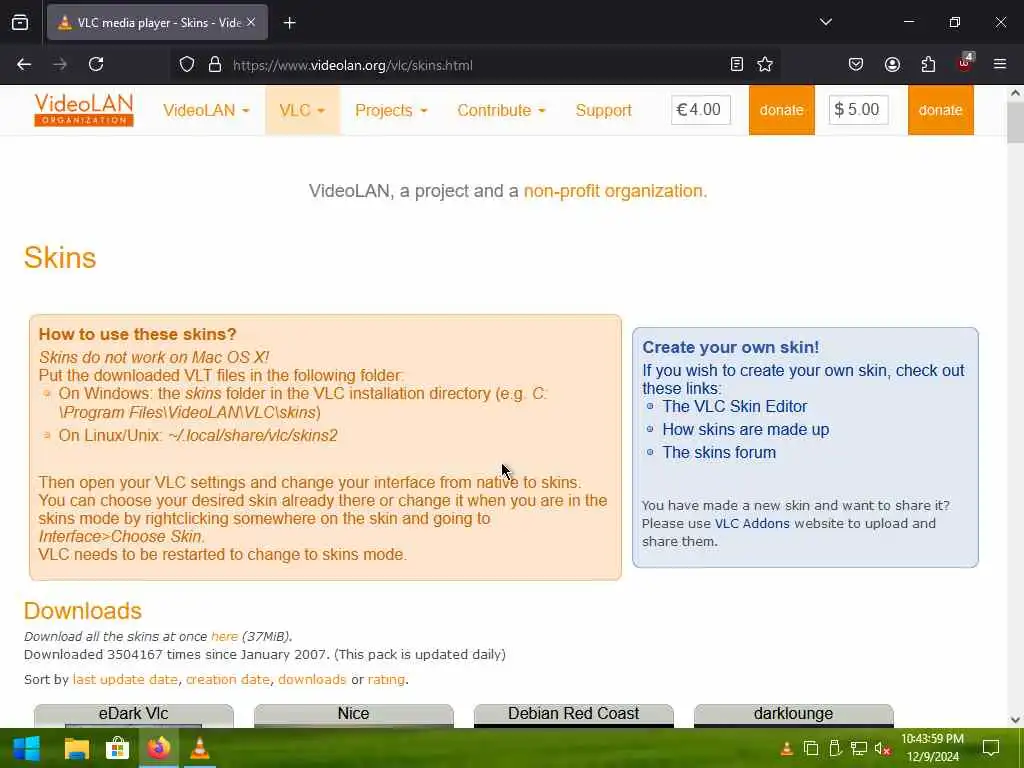Click donate button next to dollar amount
Image resolution: width=1024 pixels, height=768 pixels.
click(x=940, y=110)
